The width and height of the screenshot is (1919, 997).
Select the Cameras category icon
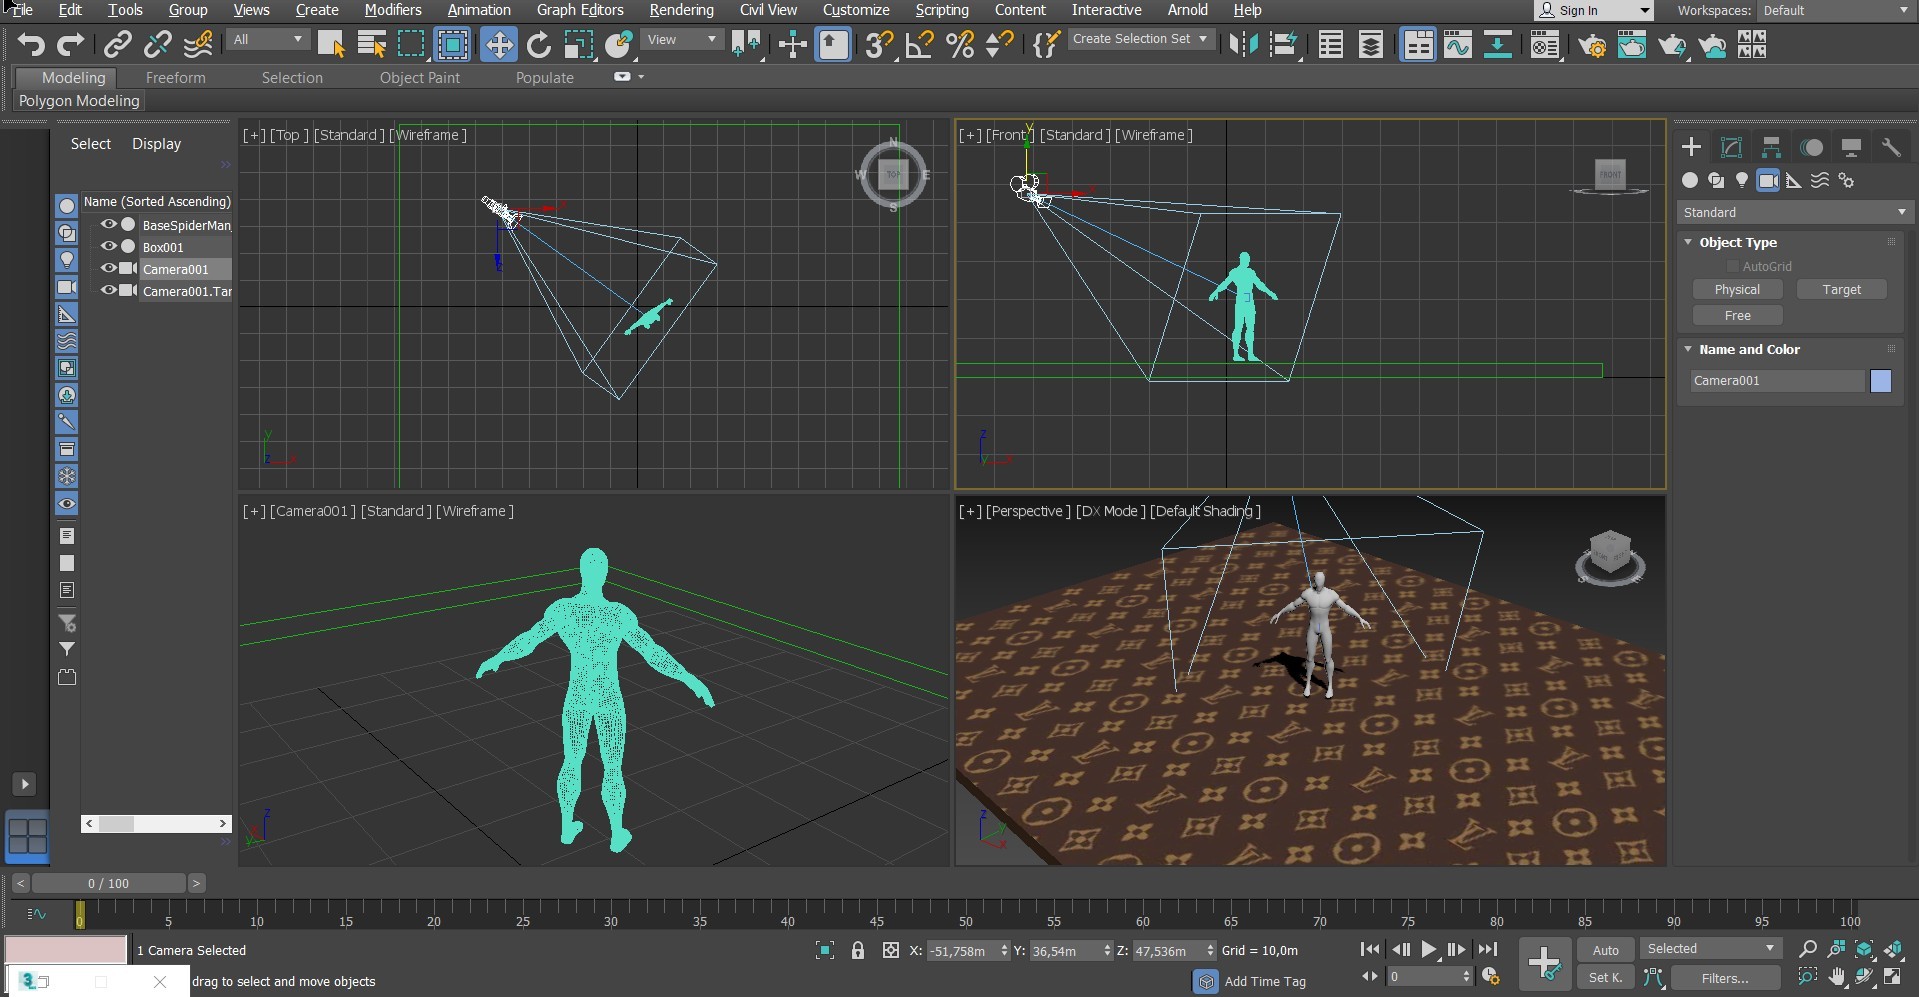click(1768, 180)
